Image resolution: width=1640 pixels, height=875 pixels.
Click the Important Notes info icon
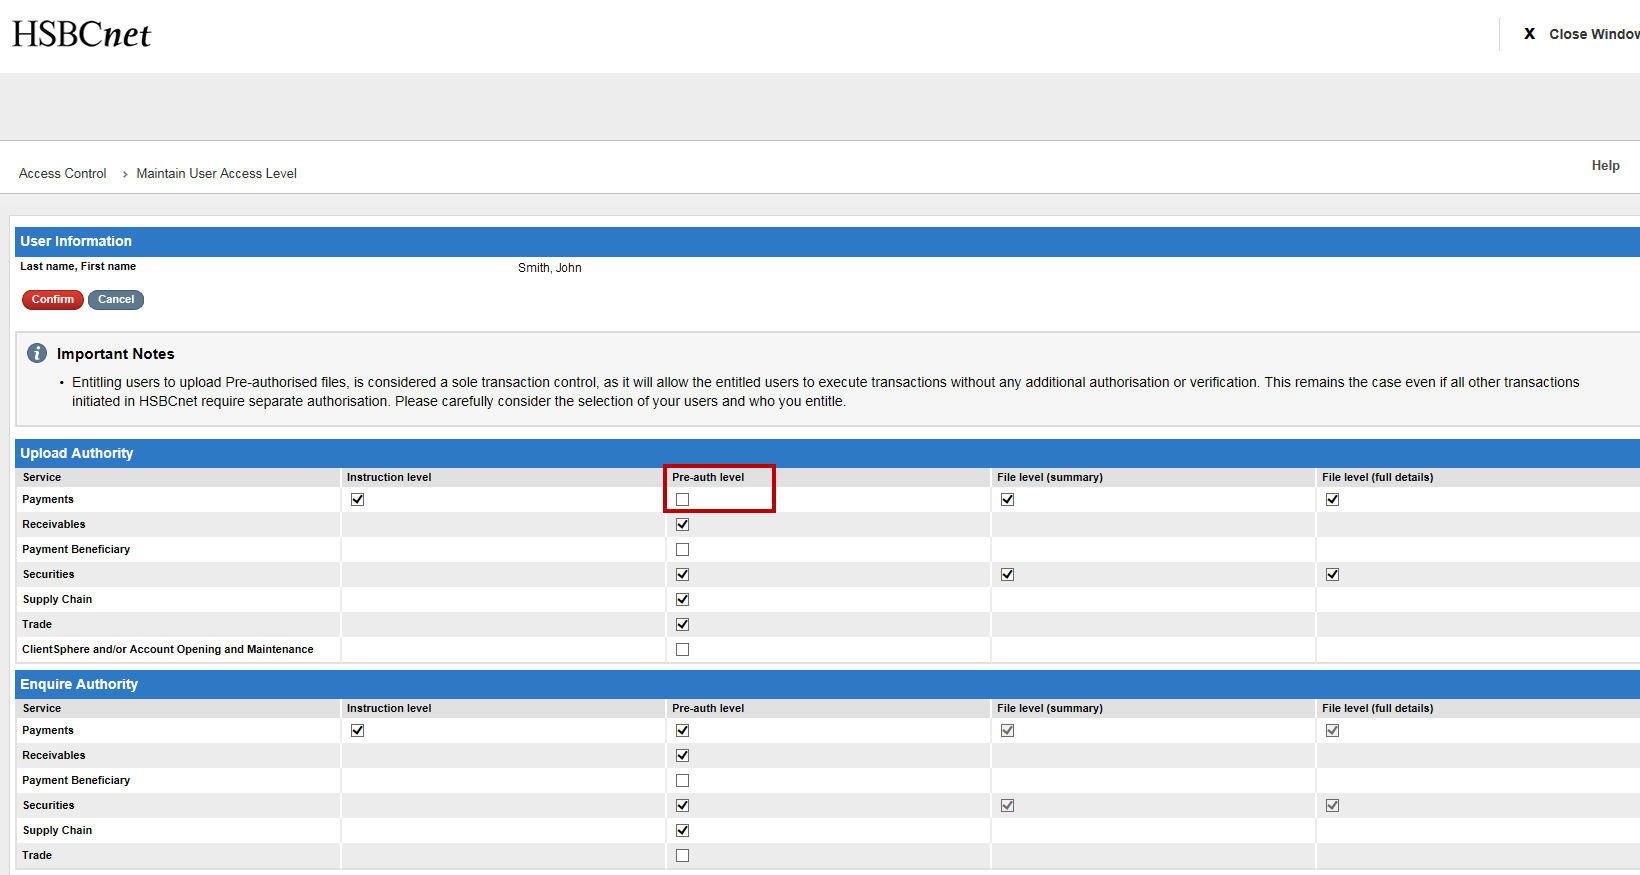click(37, 353)
